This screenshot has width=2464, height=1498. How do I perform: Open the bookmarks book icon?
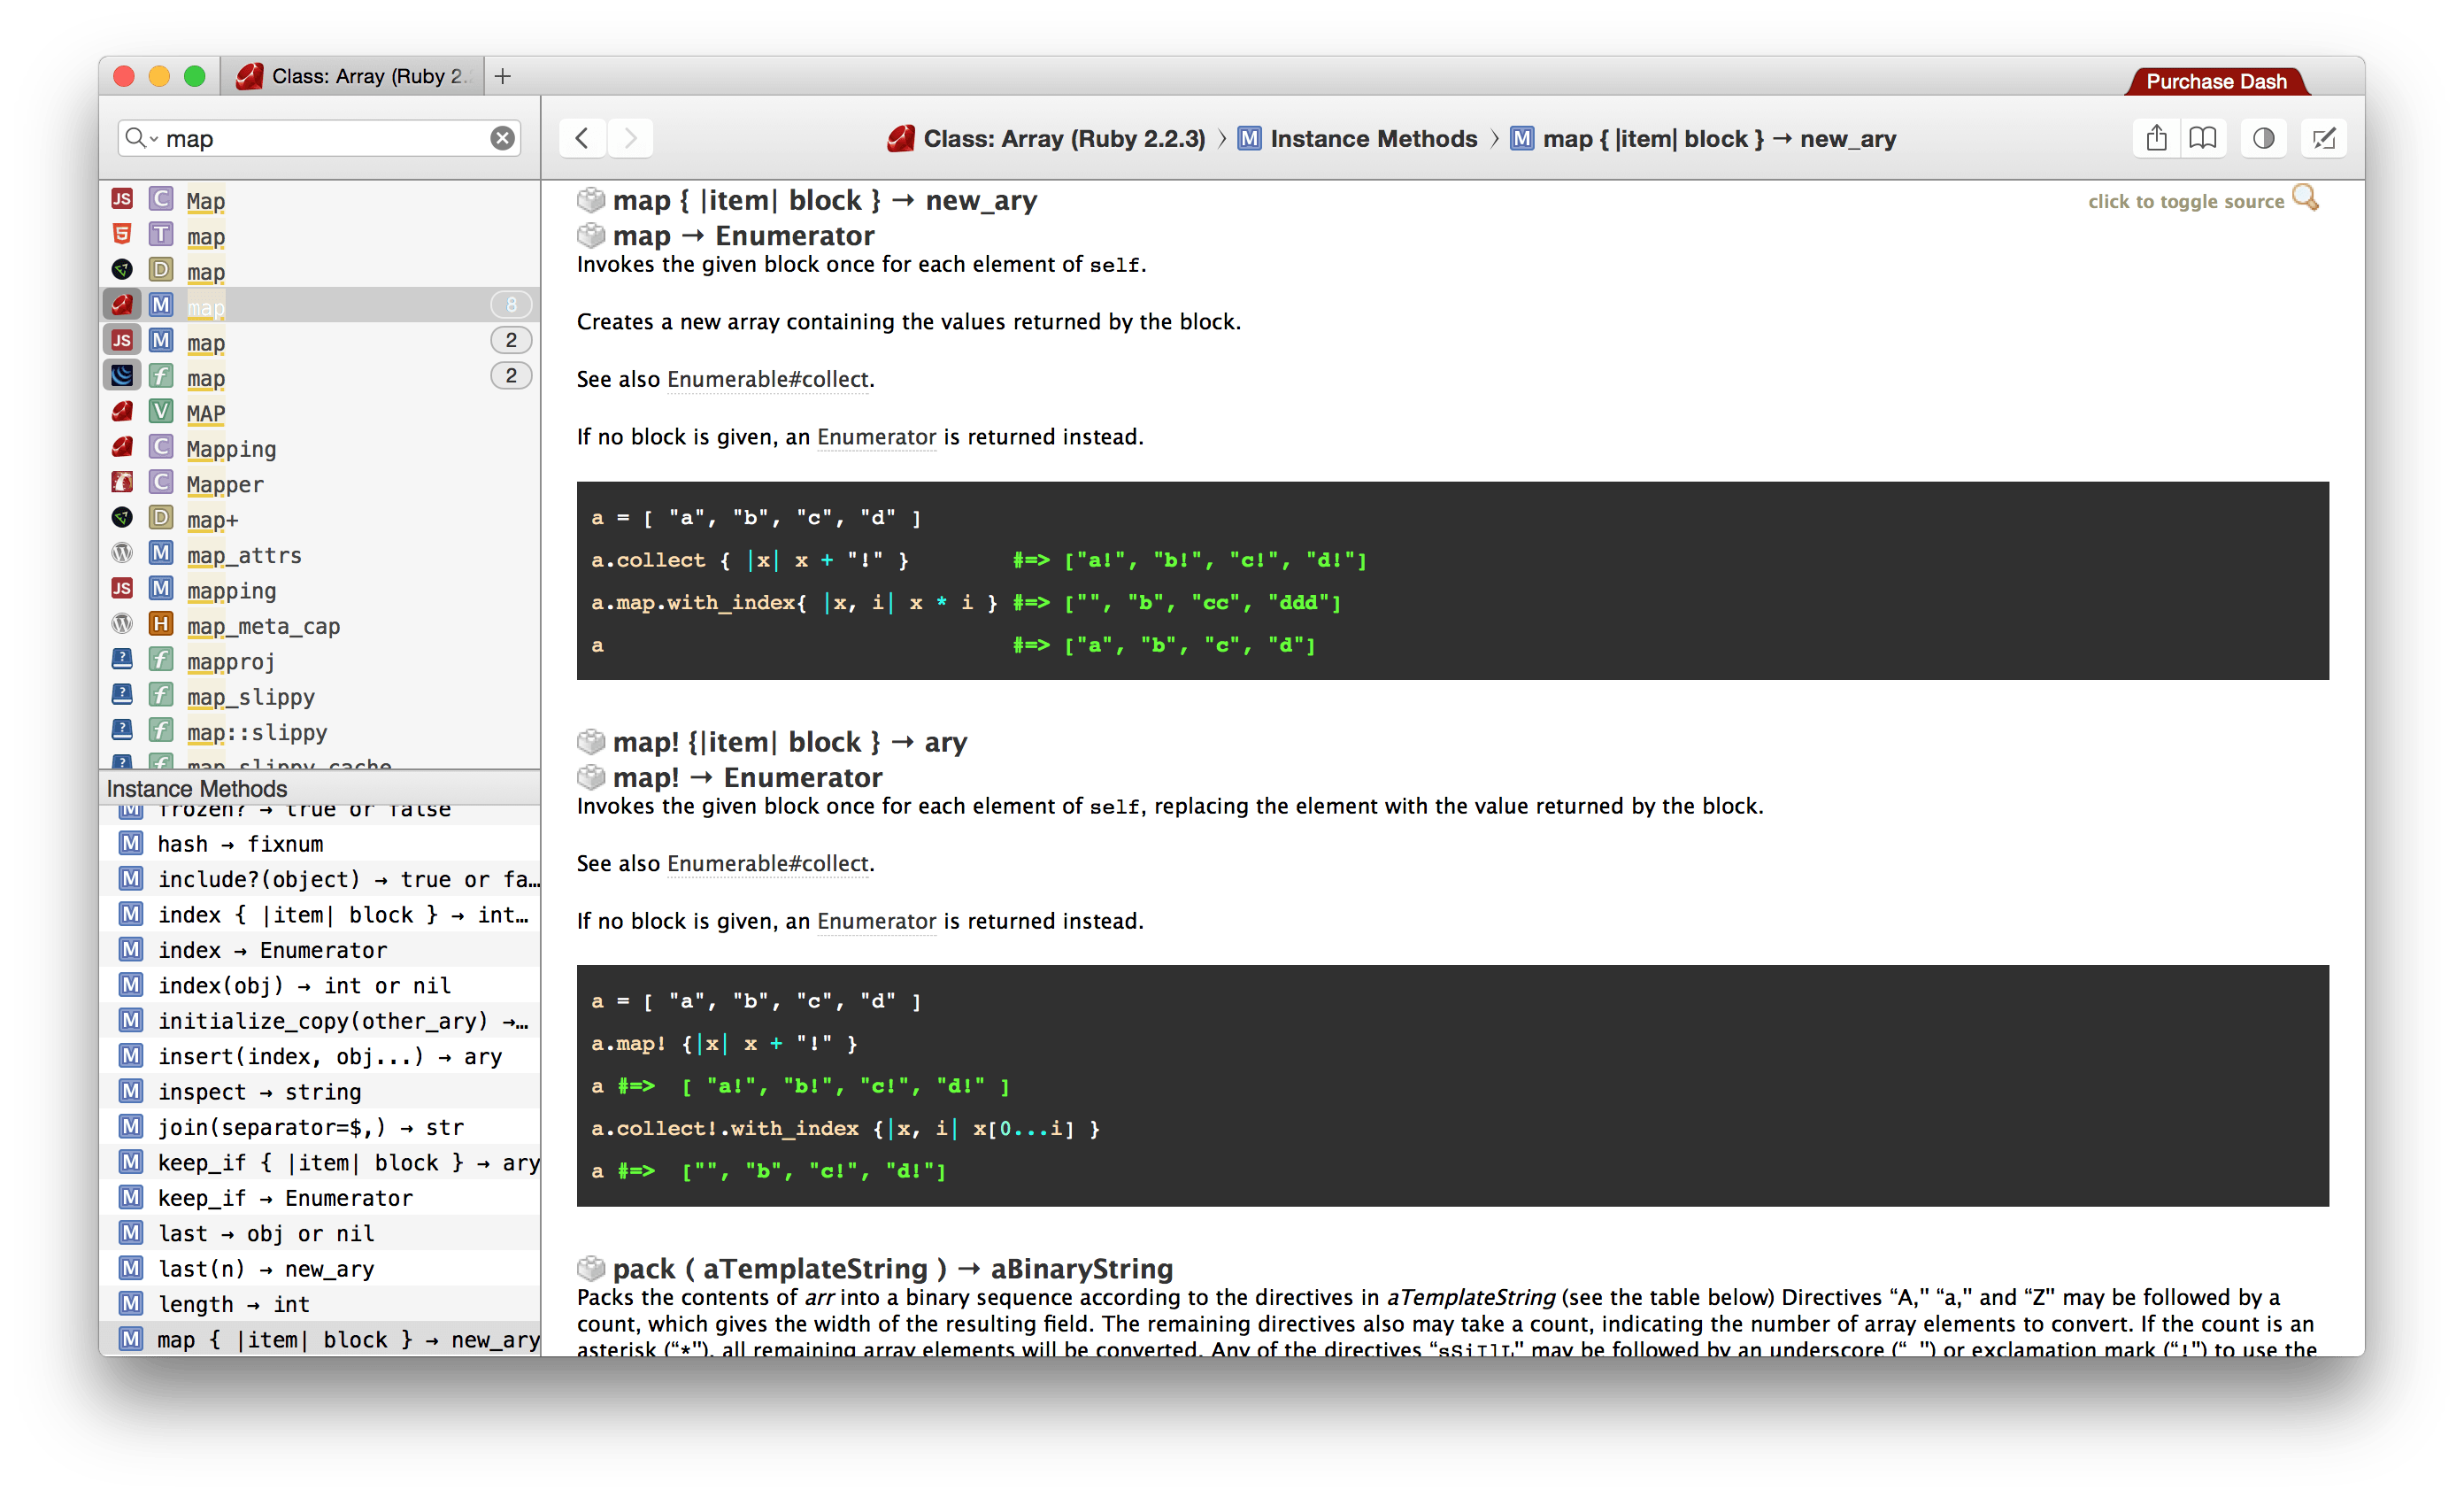tap(2203, 138)
